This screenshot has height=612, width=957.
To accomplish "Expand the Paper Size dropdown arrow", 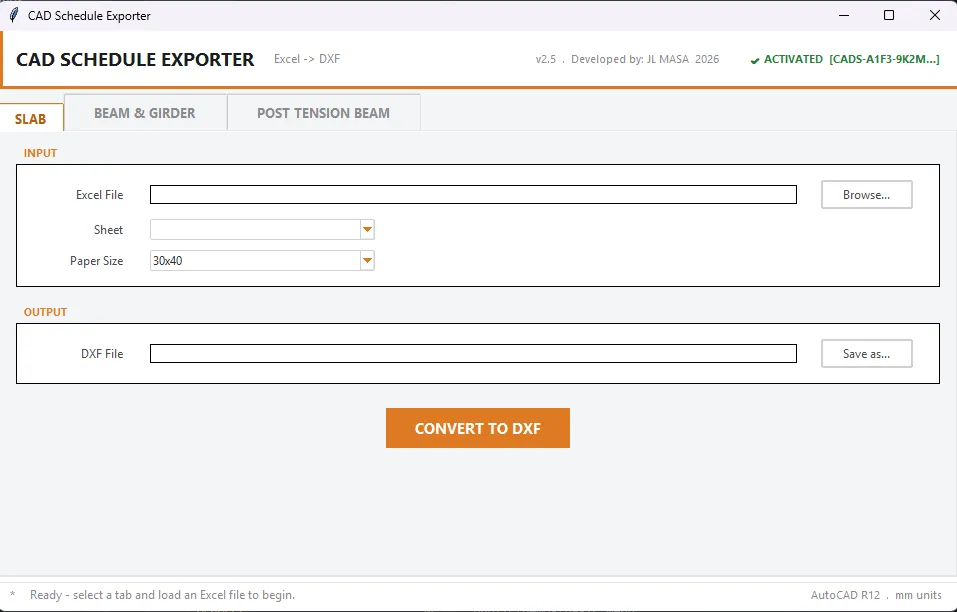I will click(367, 261).
